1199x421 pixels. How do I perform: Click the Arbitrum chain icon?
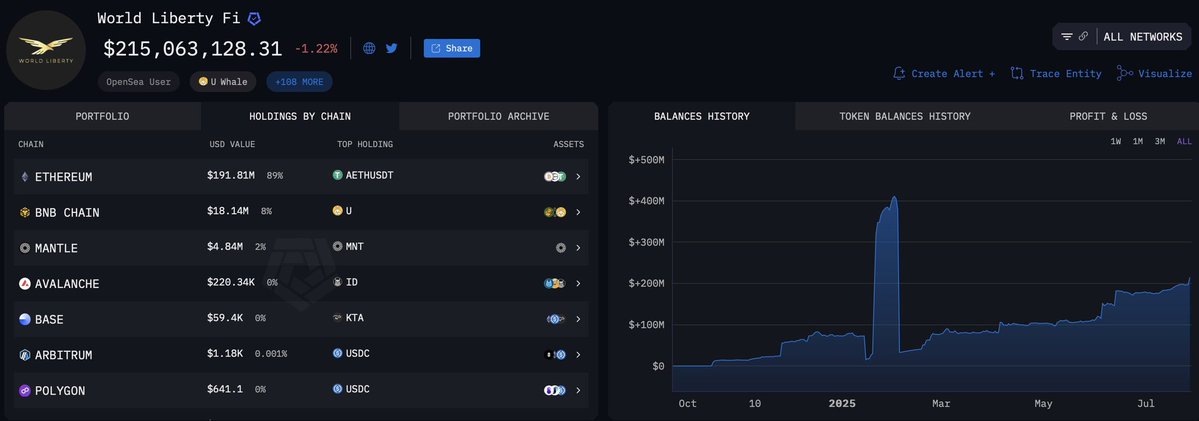(24, 355)
